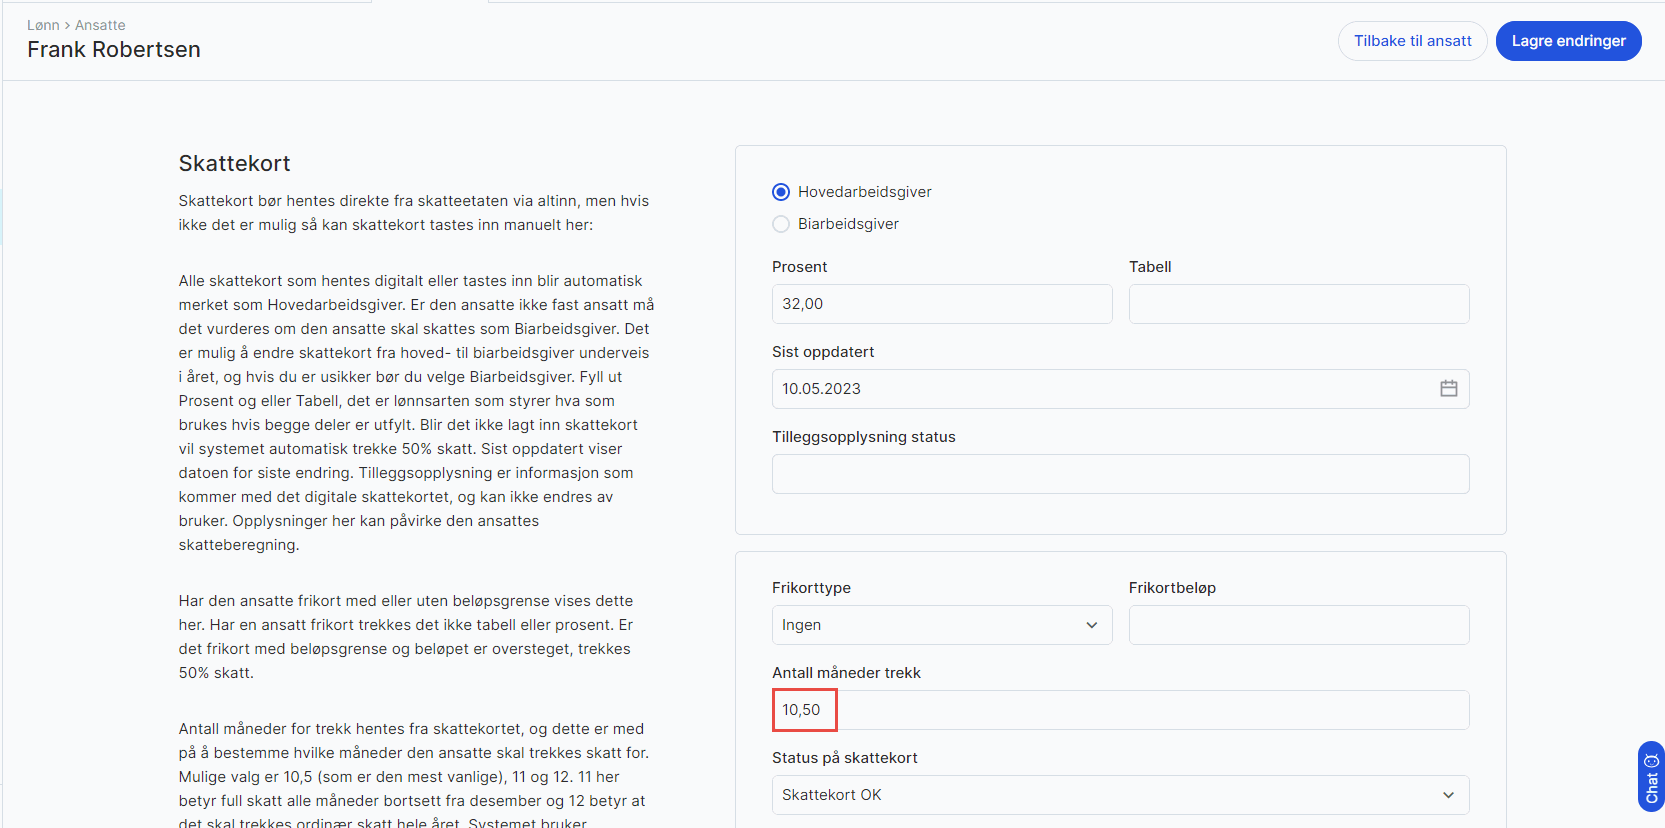Click the Antall måneder trekk field
The width and height of the screenshot is (1665, 828).
tap(1120, 710)
